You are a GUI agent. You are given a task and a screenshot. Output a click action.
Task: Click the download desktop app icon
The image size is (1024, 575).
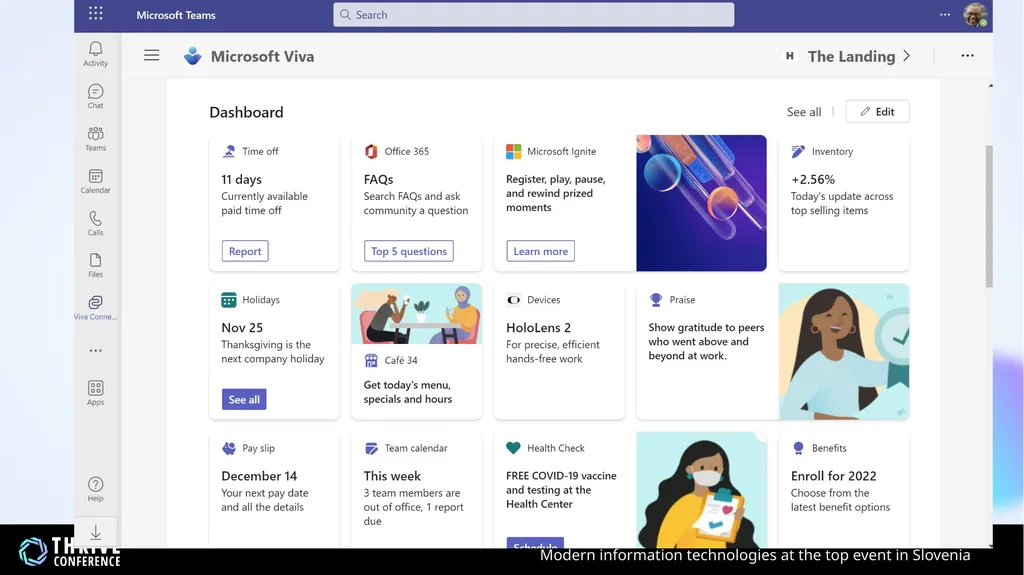click(x=95, y=533)
